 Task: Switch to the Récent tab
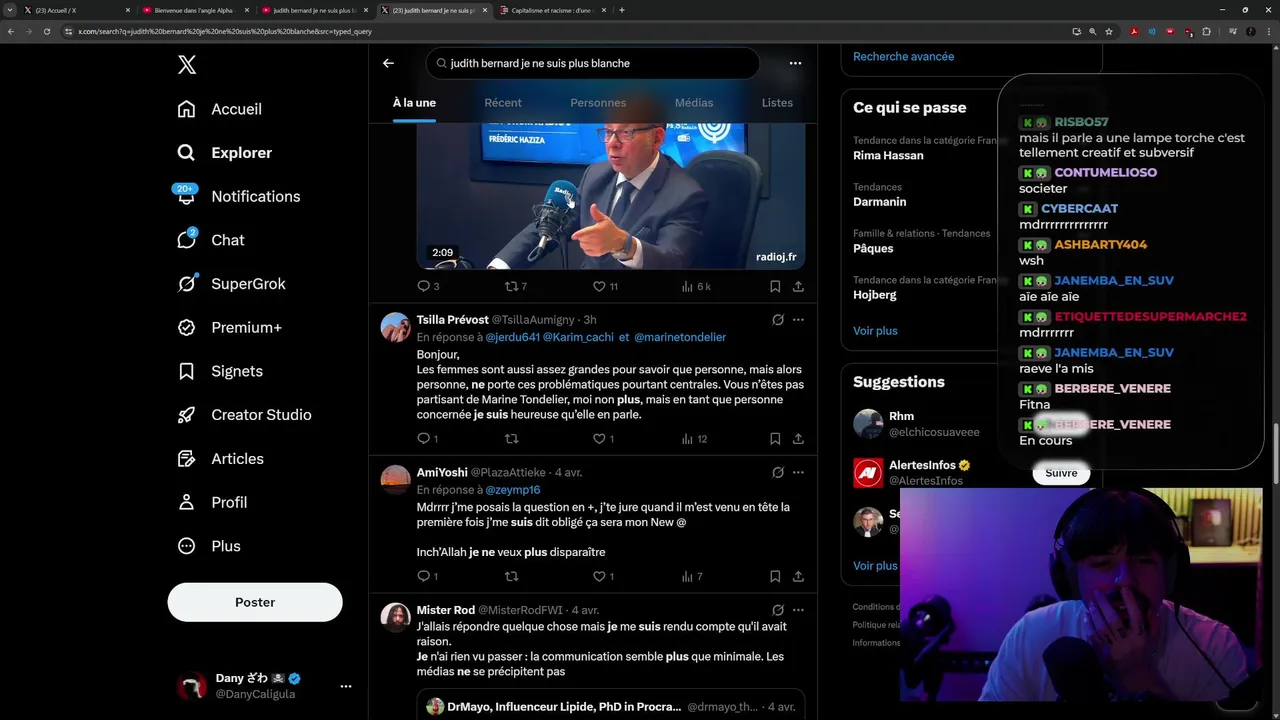(x=503, y=103)
